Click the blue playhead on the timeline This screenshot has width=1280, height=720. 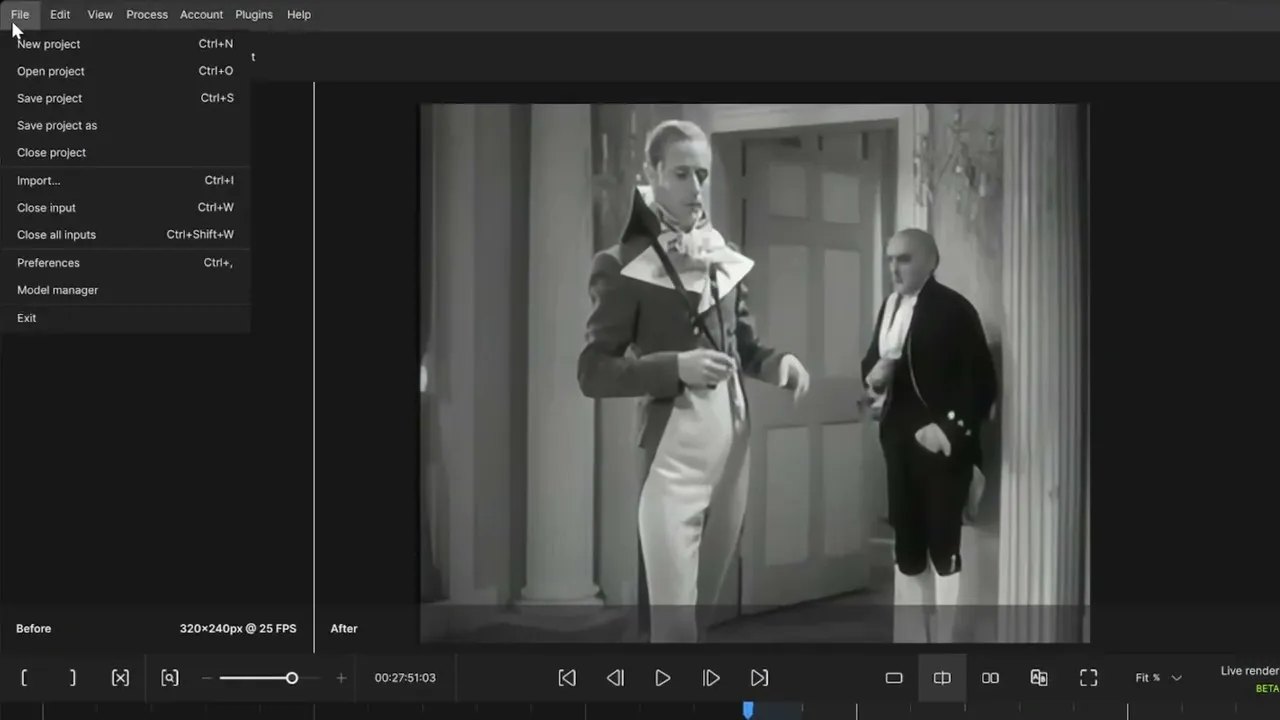[x=748, y=709]
